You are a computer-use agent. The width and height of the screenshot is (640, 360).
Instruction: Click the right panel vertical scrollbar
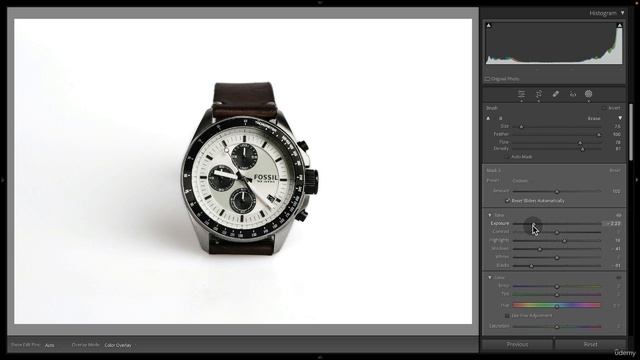[631, 133]
